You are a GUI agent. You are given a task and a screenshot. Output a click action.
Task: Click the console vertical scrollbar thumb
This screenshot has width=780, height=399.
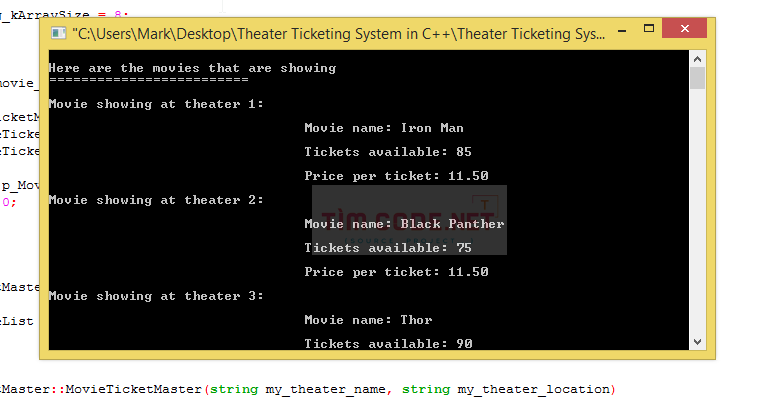(x=697, y=78)
